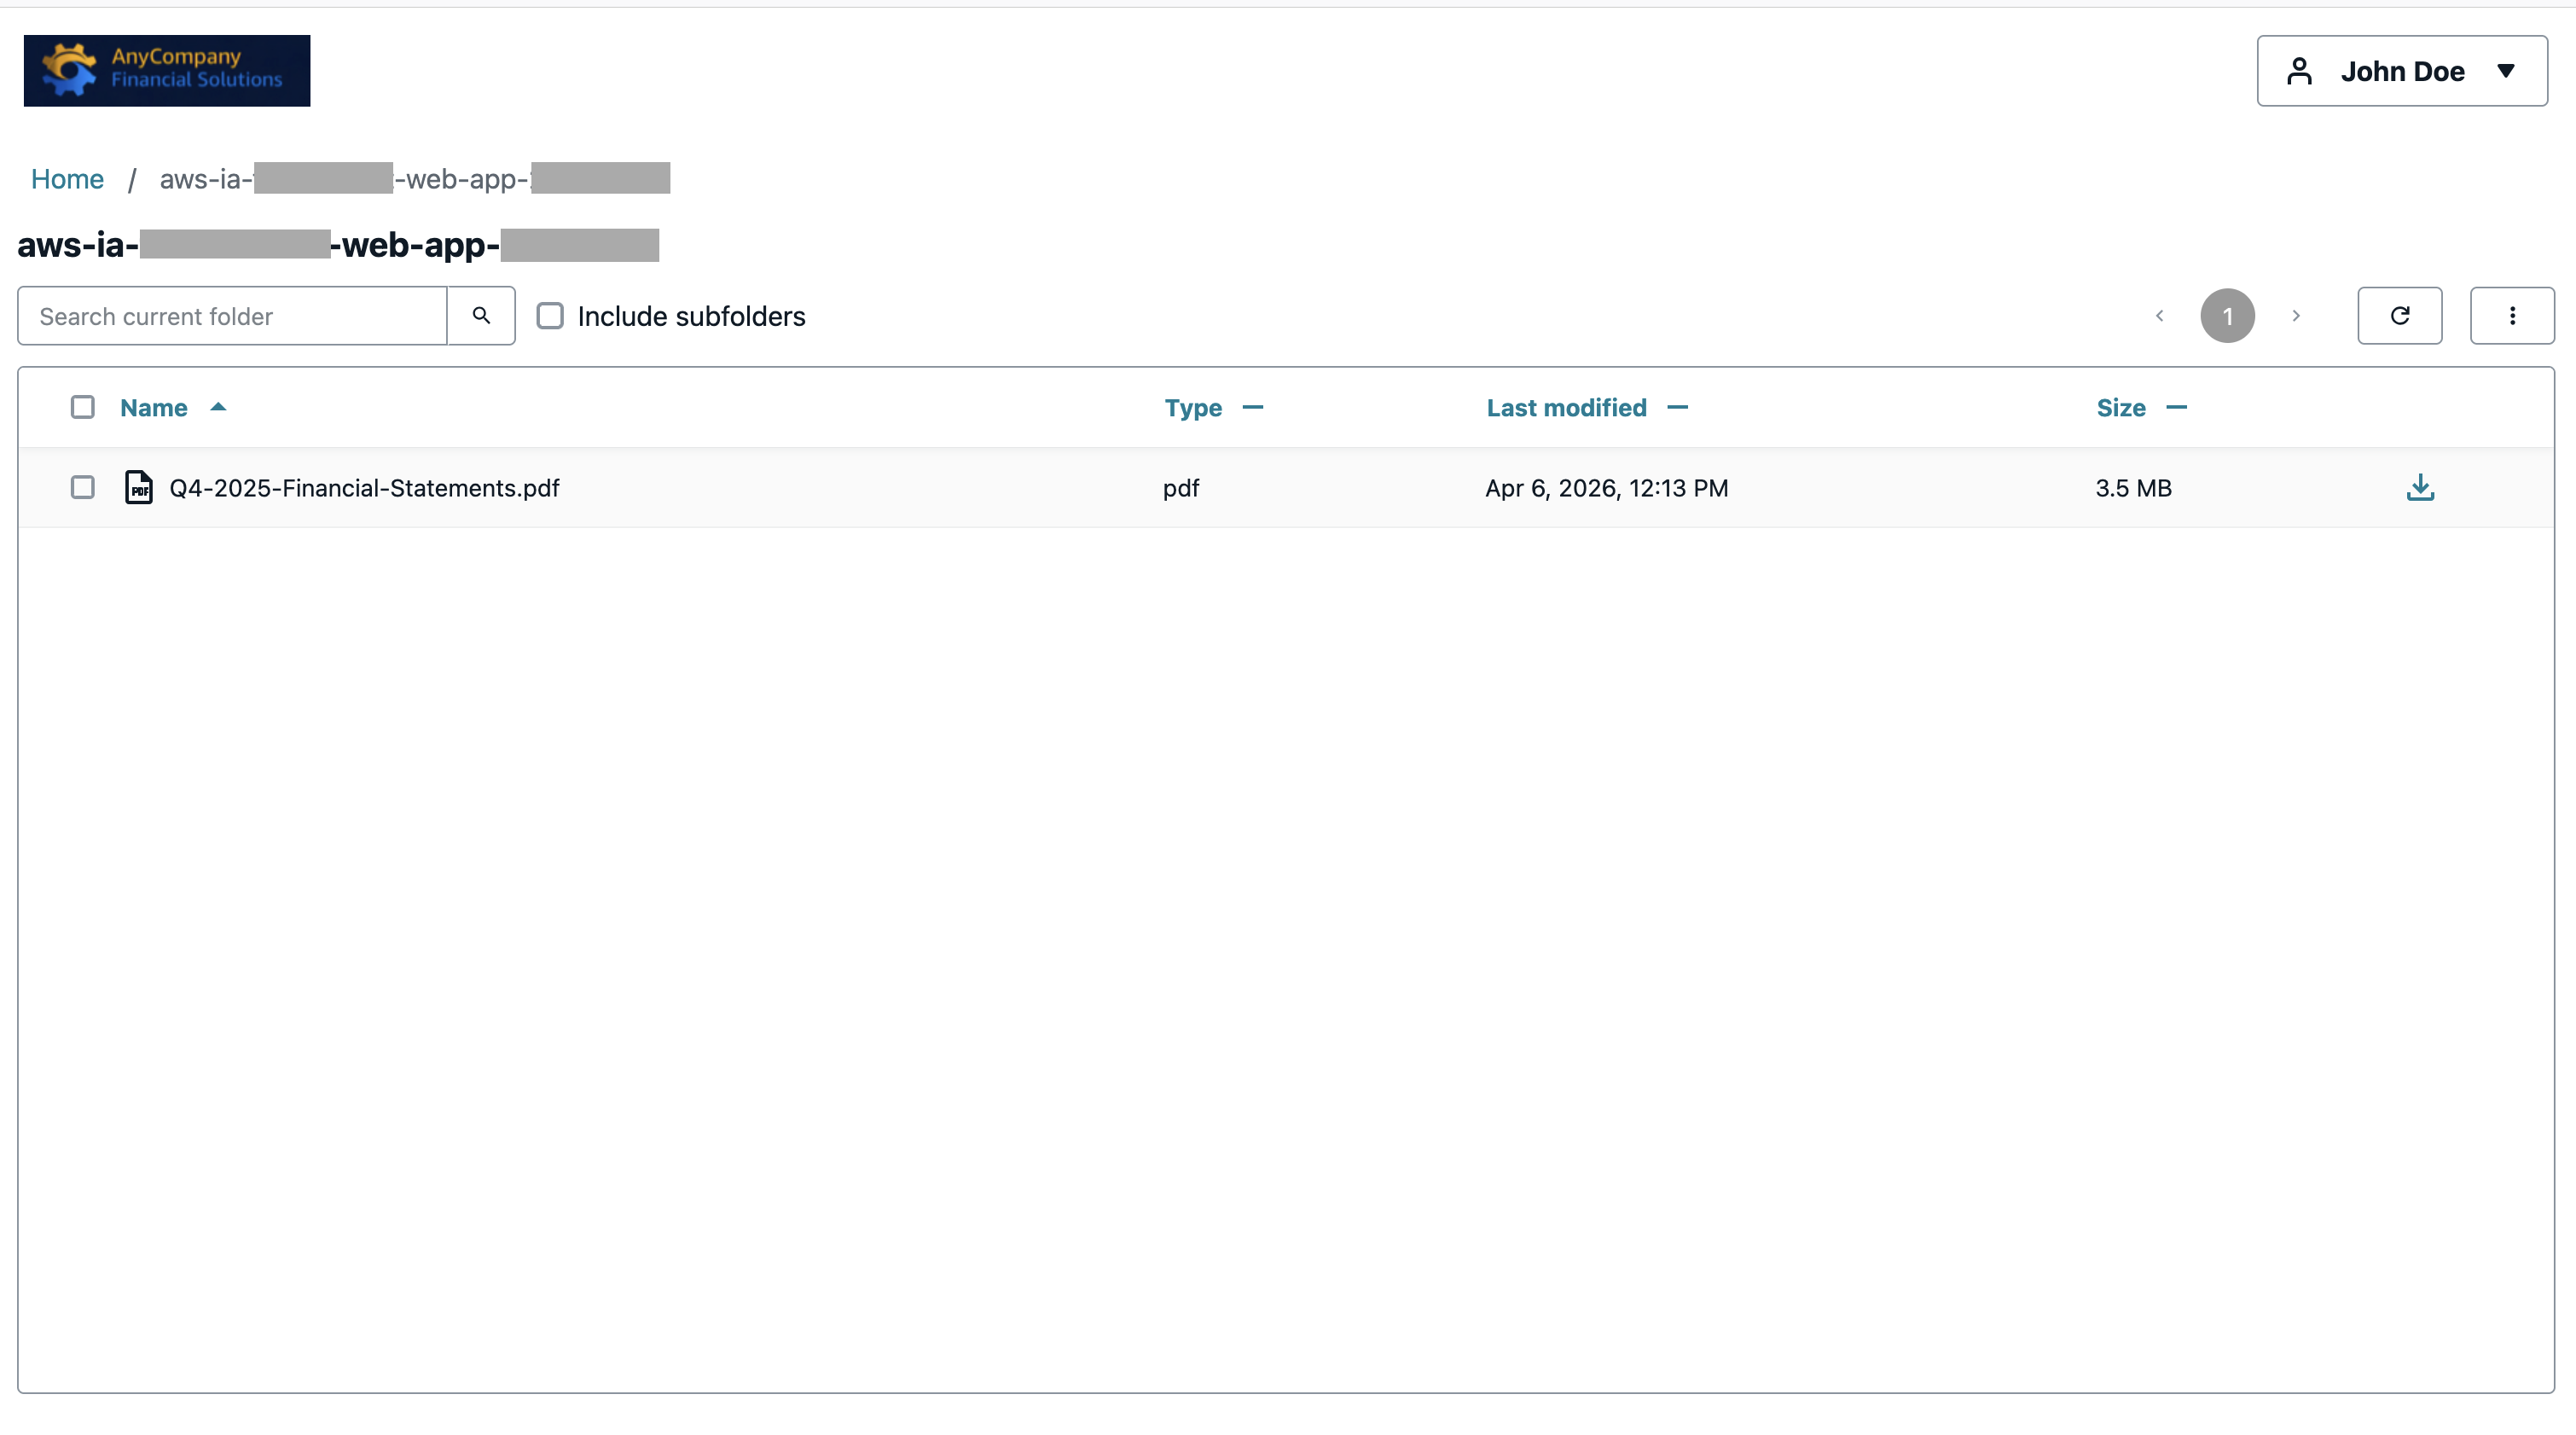The width and height of the screenshot is (2576, 1435).
Task: Click the Size sort indicator dash
Action: click(2177, 407)
